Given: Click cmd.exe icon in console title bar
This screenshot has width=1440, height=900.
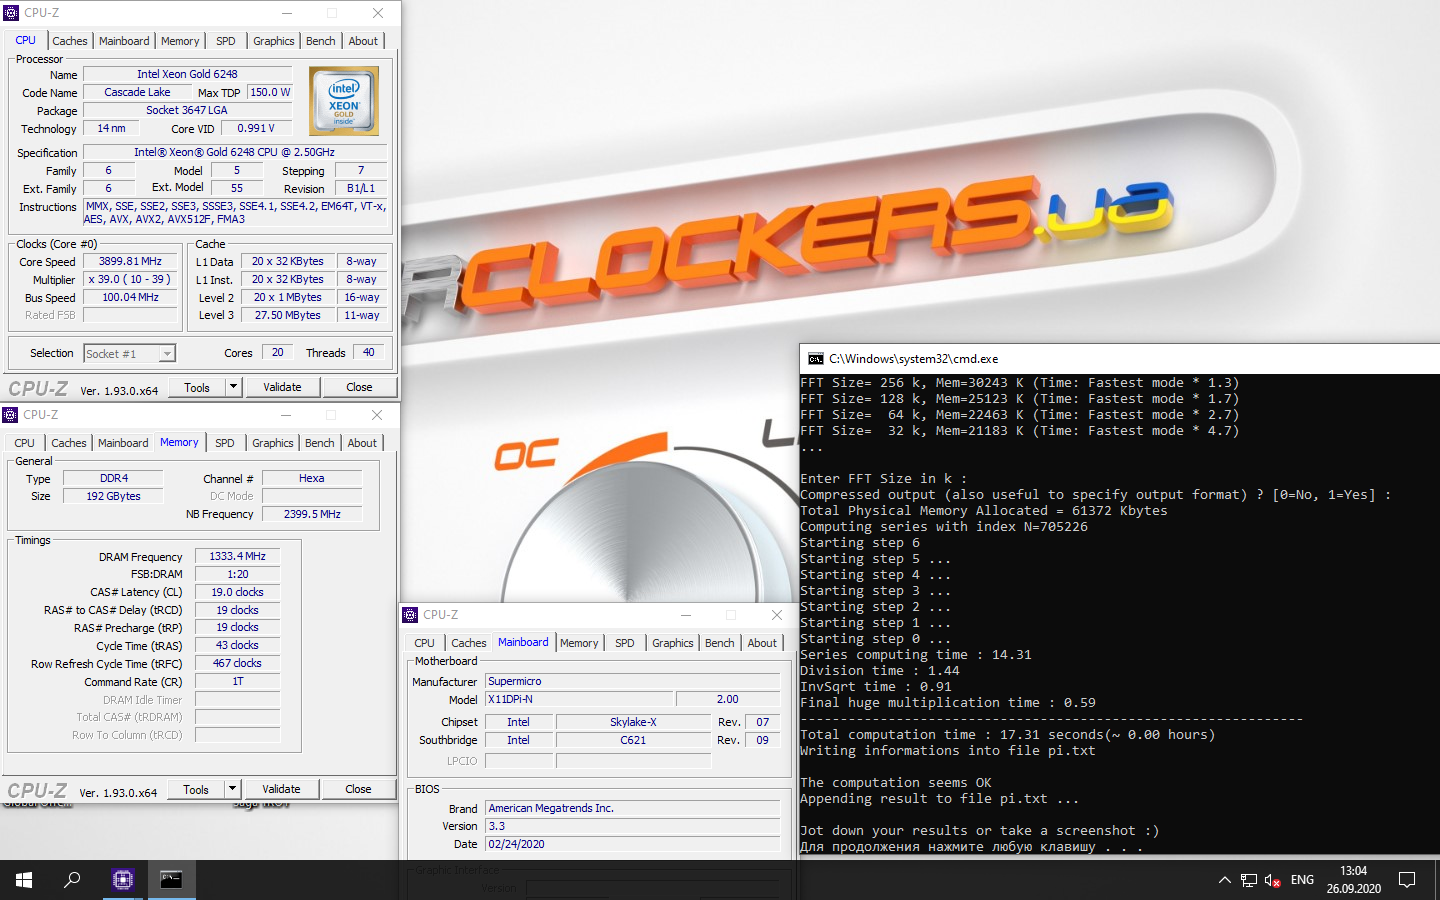Looking at the screenshot, I should click(x=816, y=359).
